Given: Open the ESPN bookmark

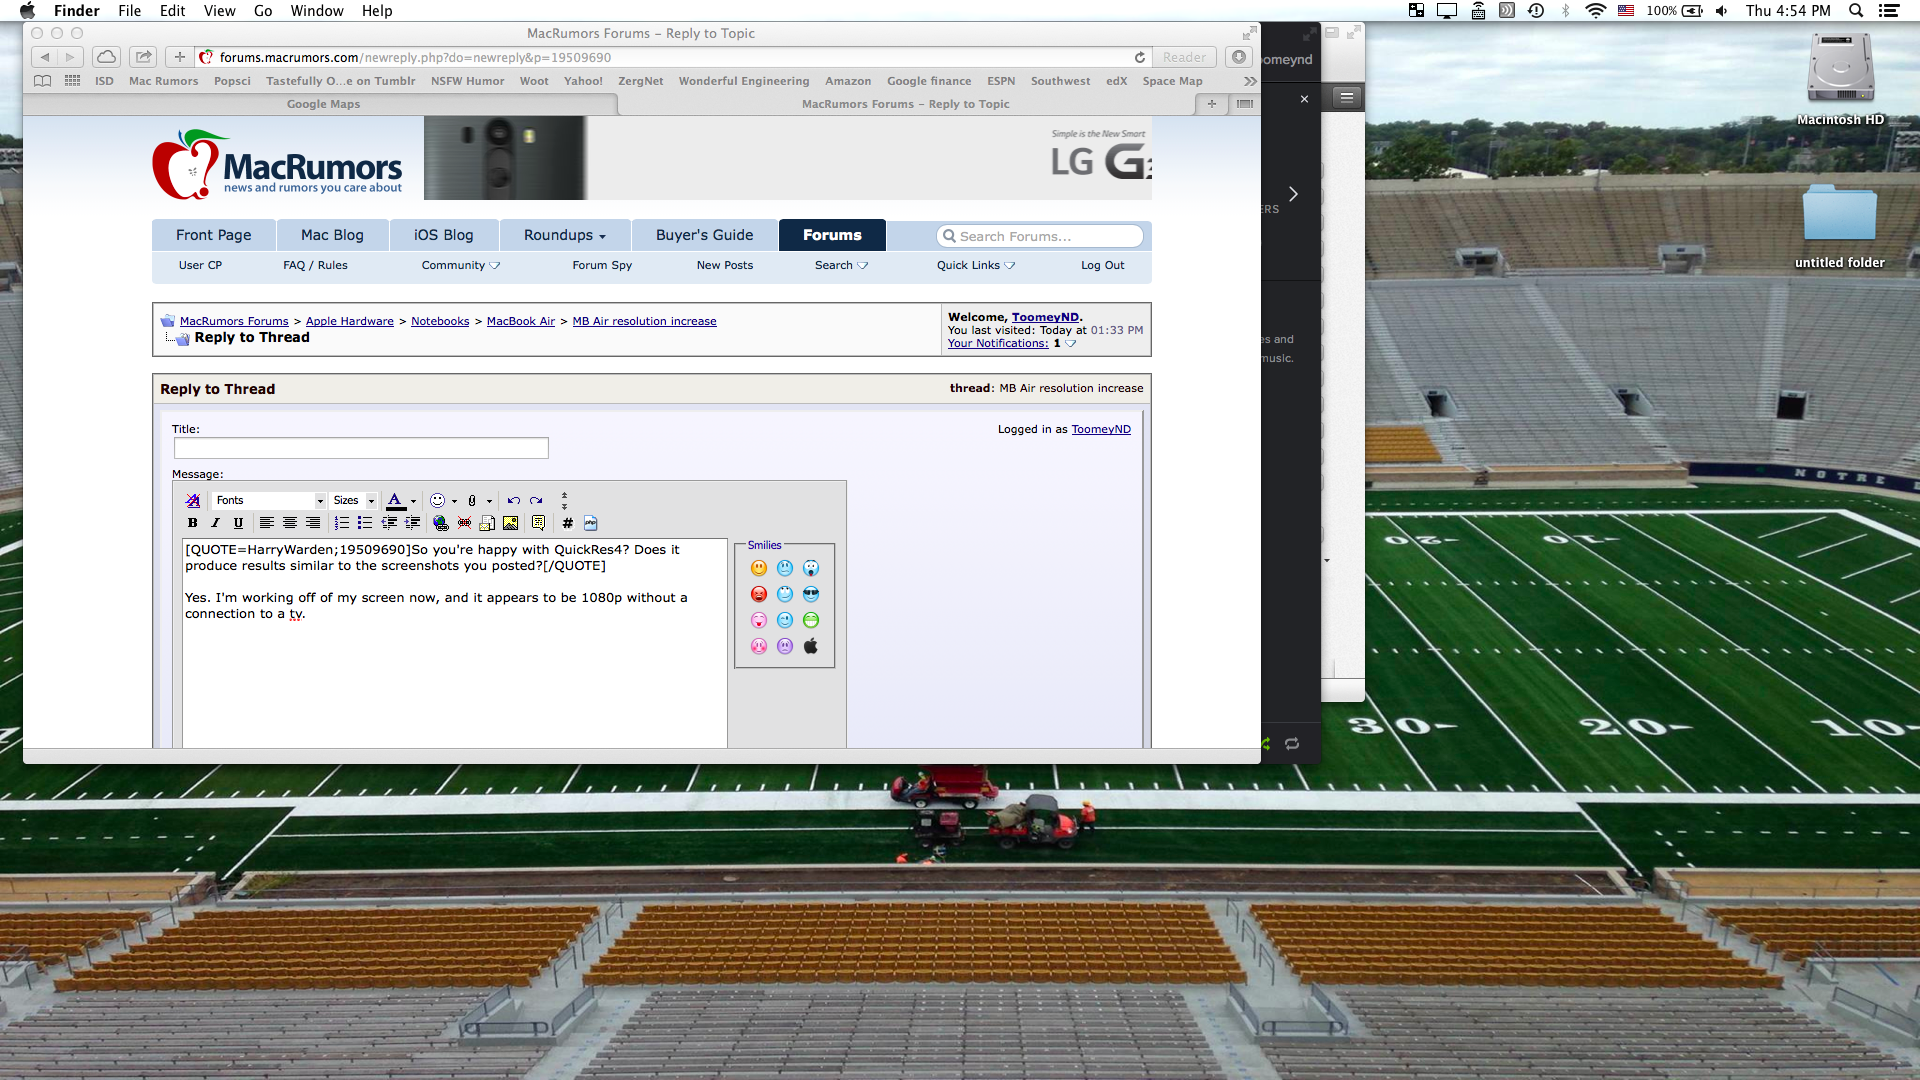Looking at the screenshot, I should (1001, 81).
